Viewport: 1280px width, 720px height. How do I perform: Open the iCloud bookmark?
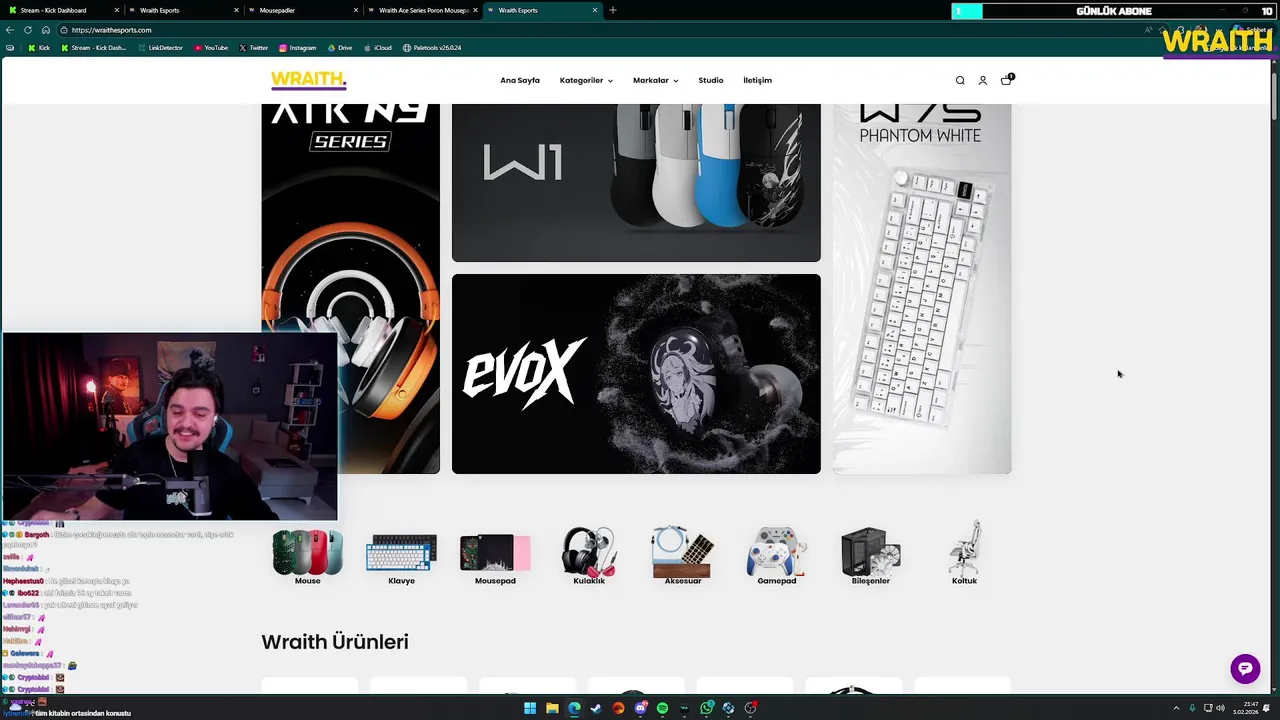[378, 48]
